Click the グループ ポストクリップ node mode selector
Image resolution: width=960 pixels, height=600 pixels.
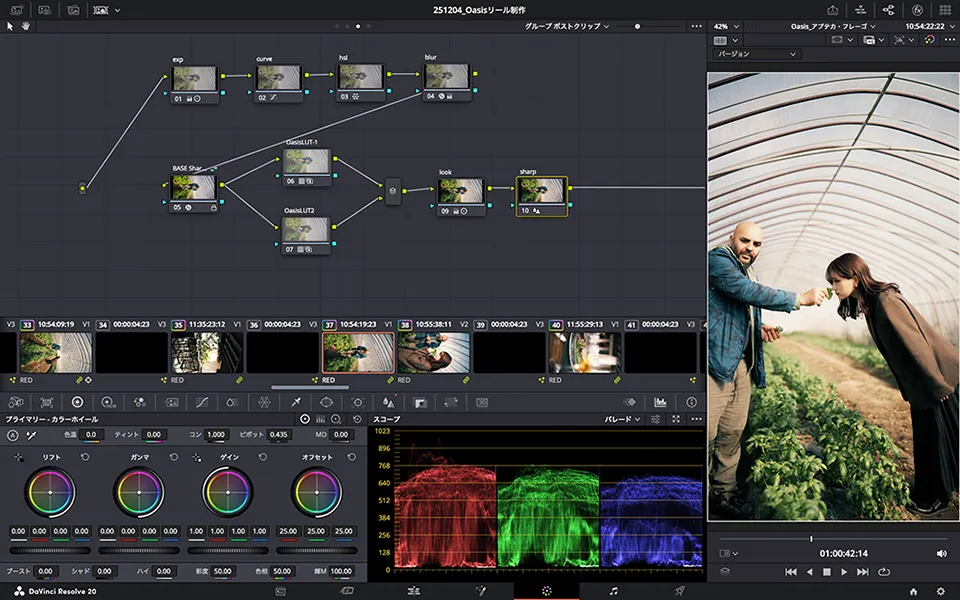coord(566,25)
